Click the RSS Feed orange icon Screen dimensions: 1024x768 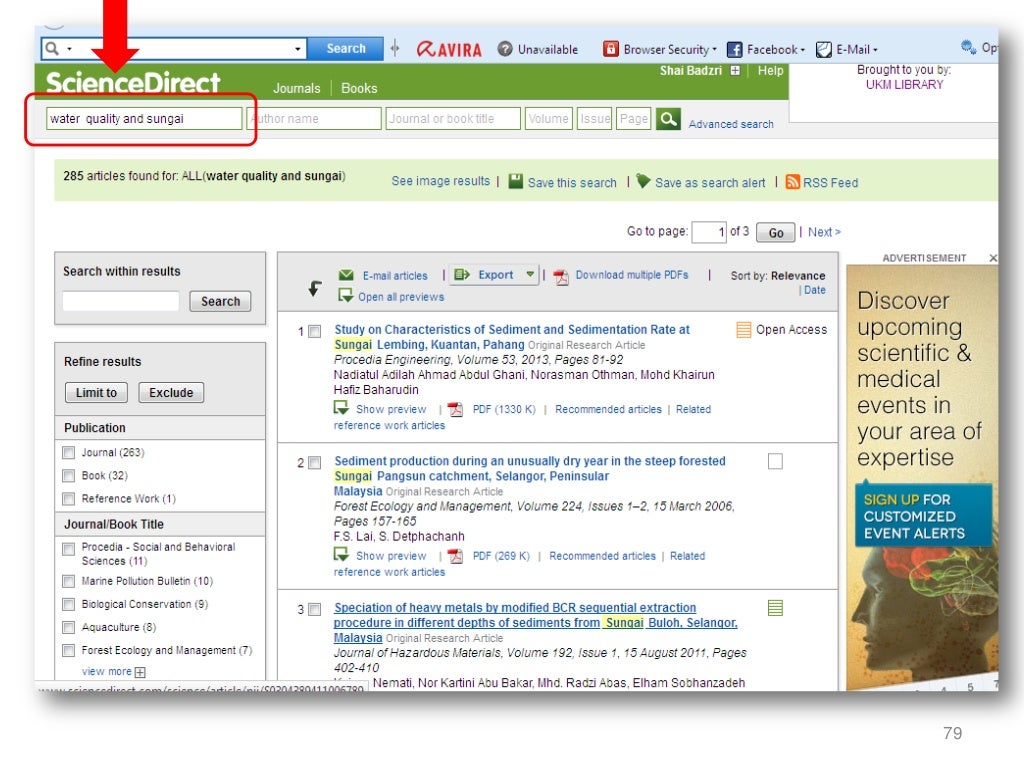point(792,182)
